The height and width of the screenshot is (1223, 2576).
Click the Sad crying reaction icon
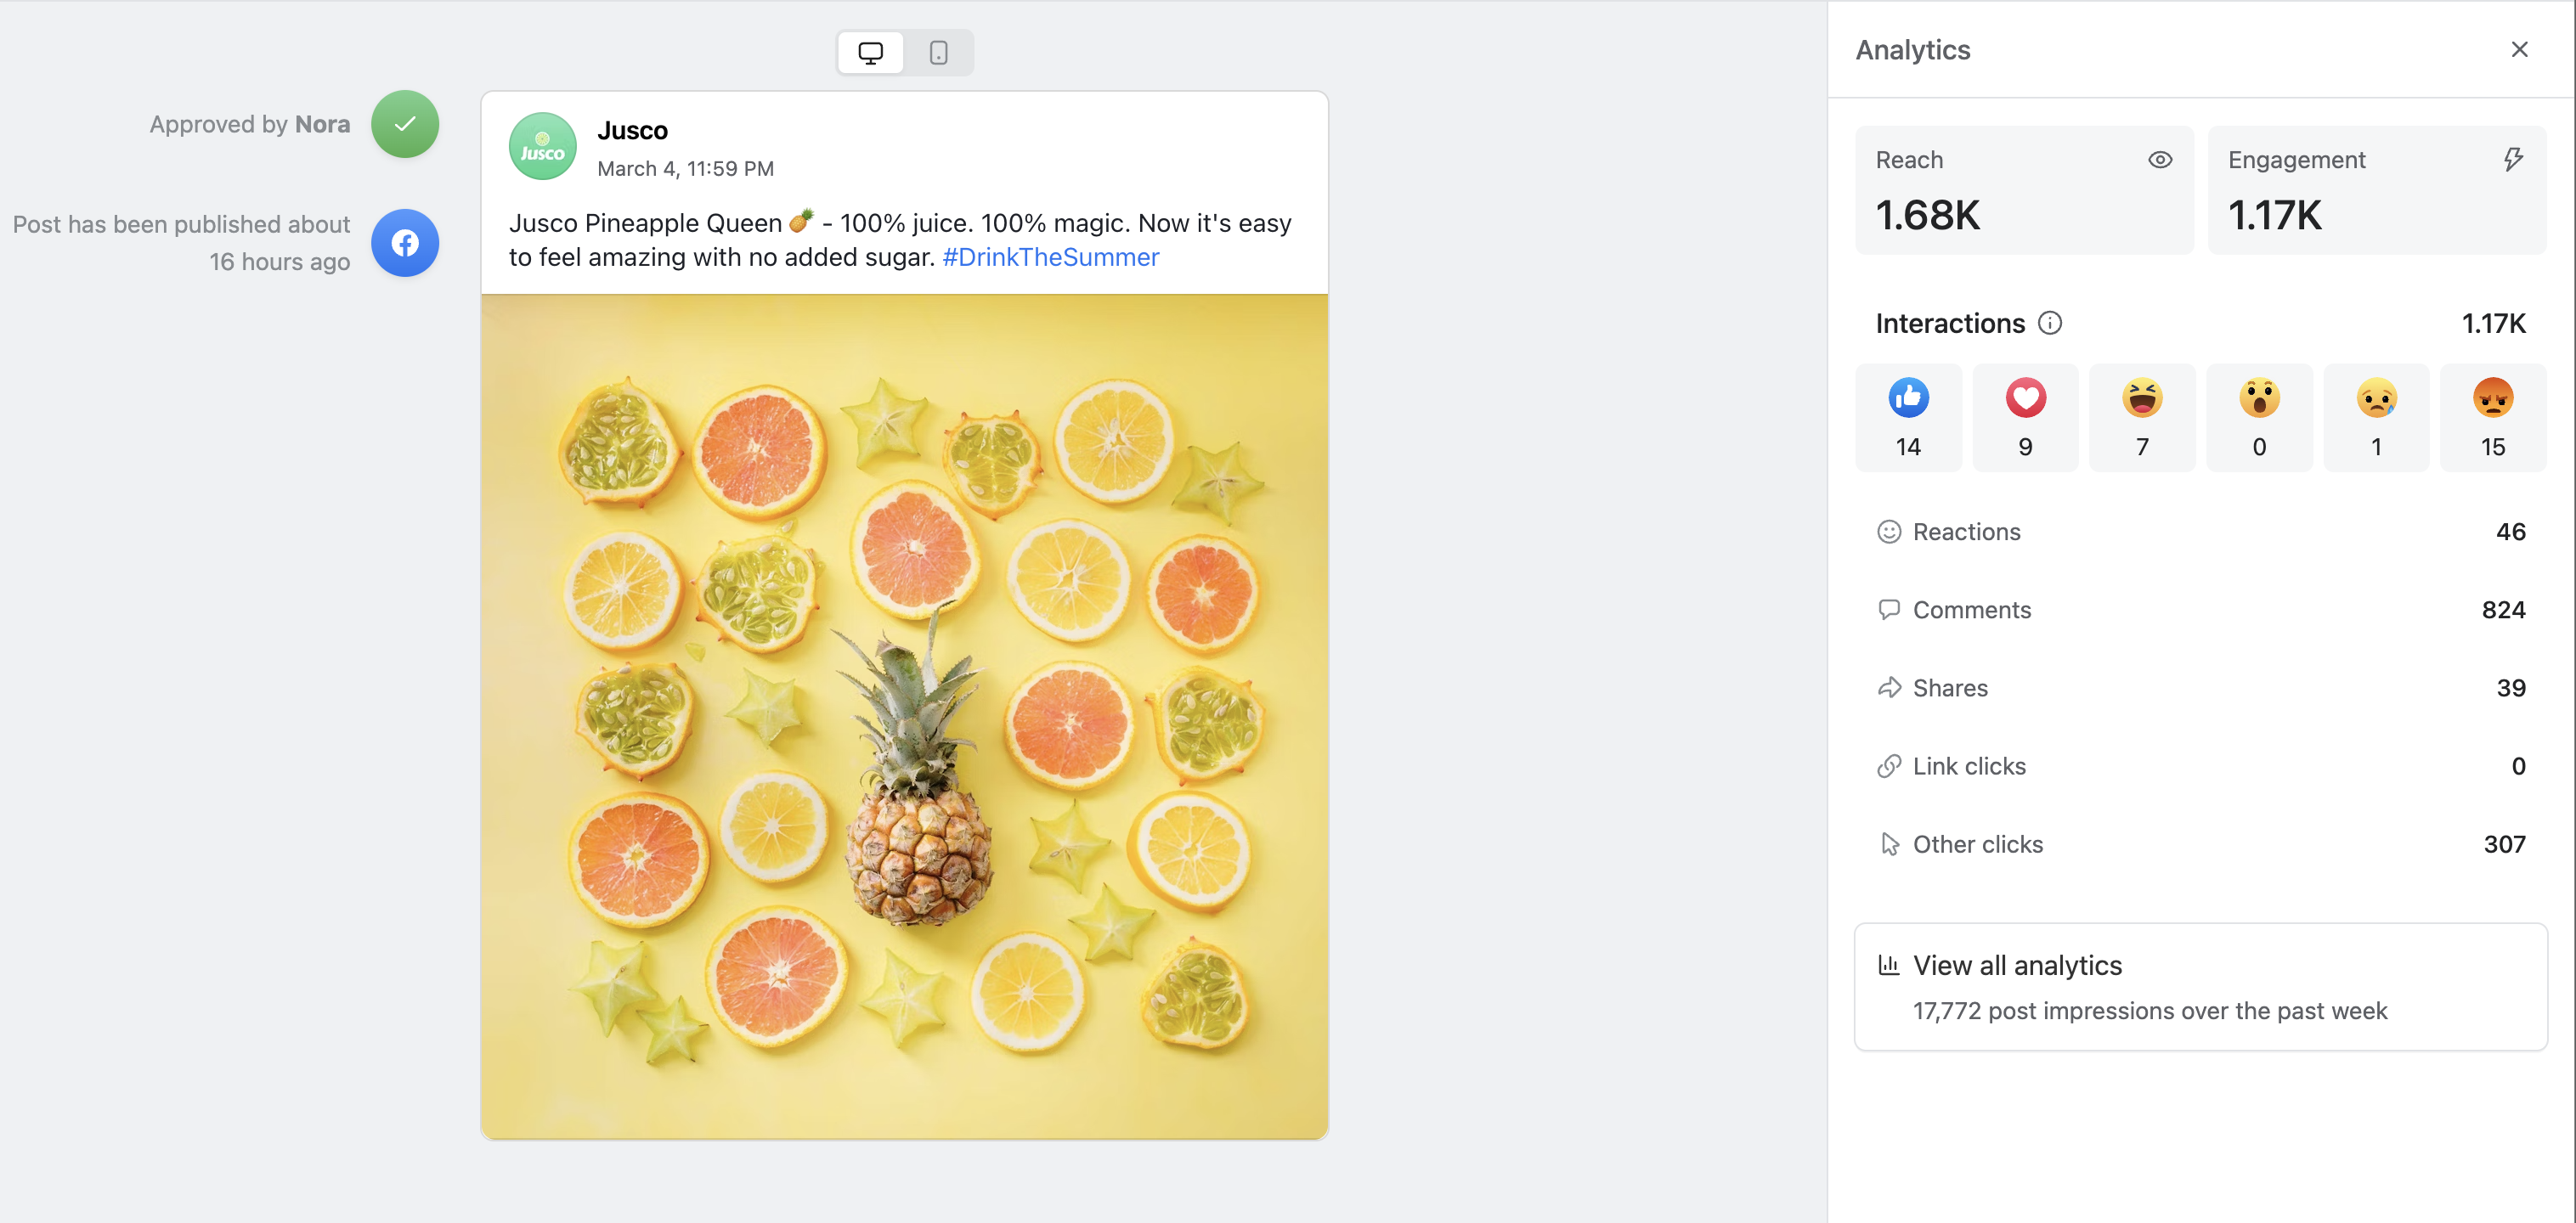2376,398
